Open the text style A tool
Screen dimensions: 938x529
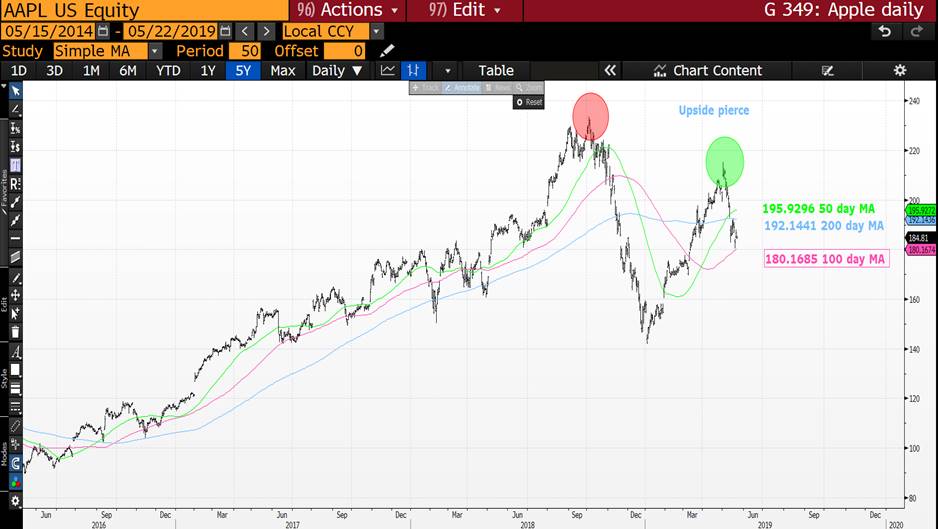tap(16, 352)
